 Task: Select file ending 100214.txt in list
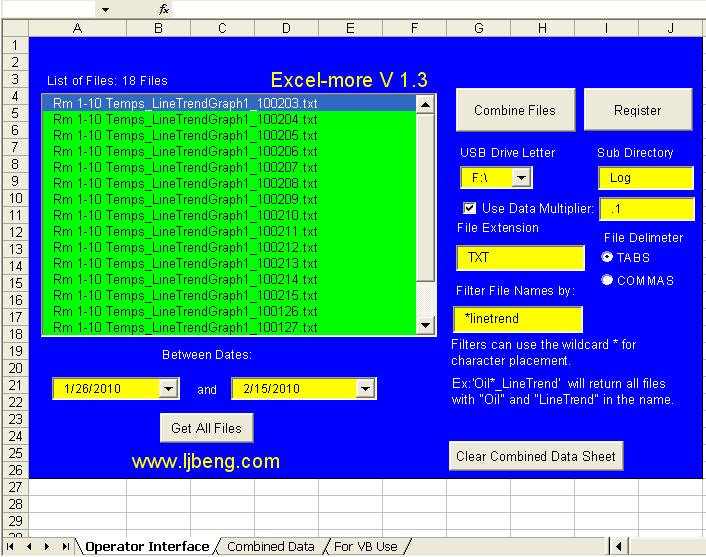(229, 279)
